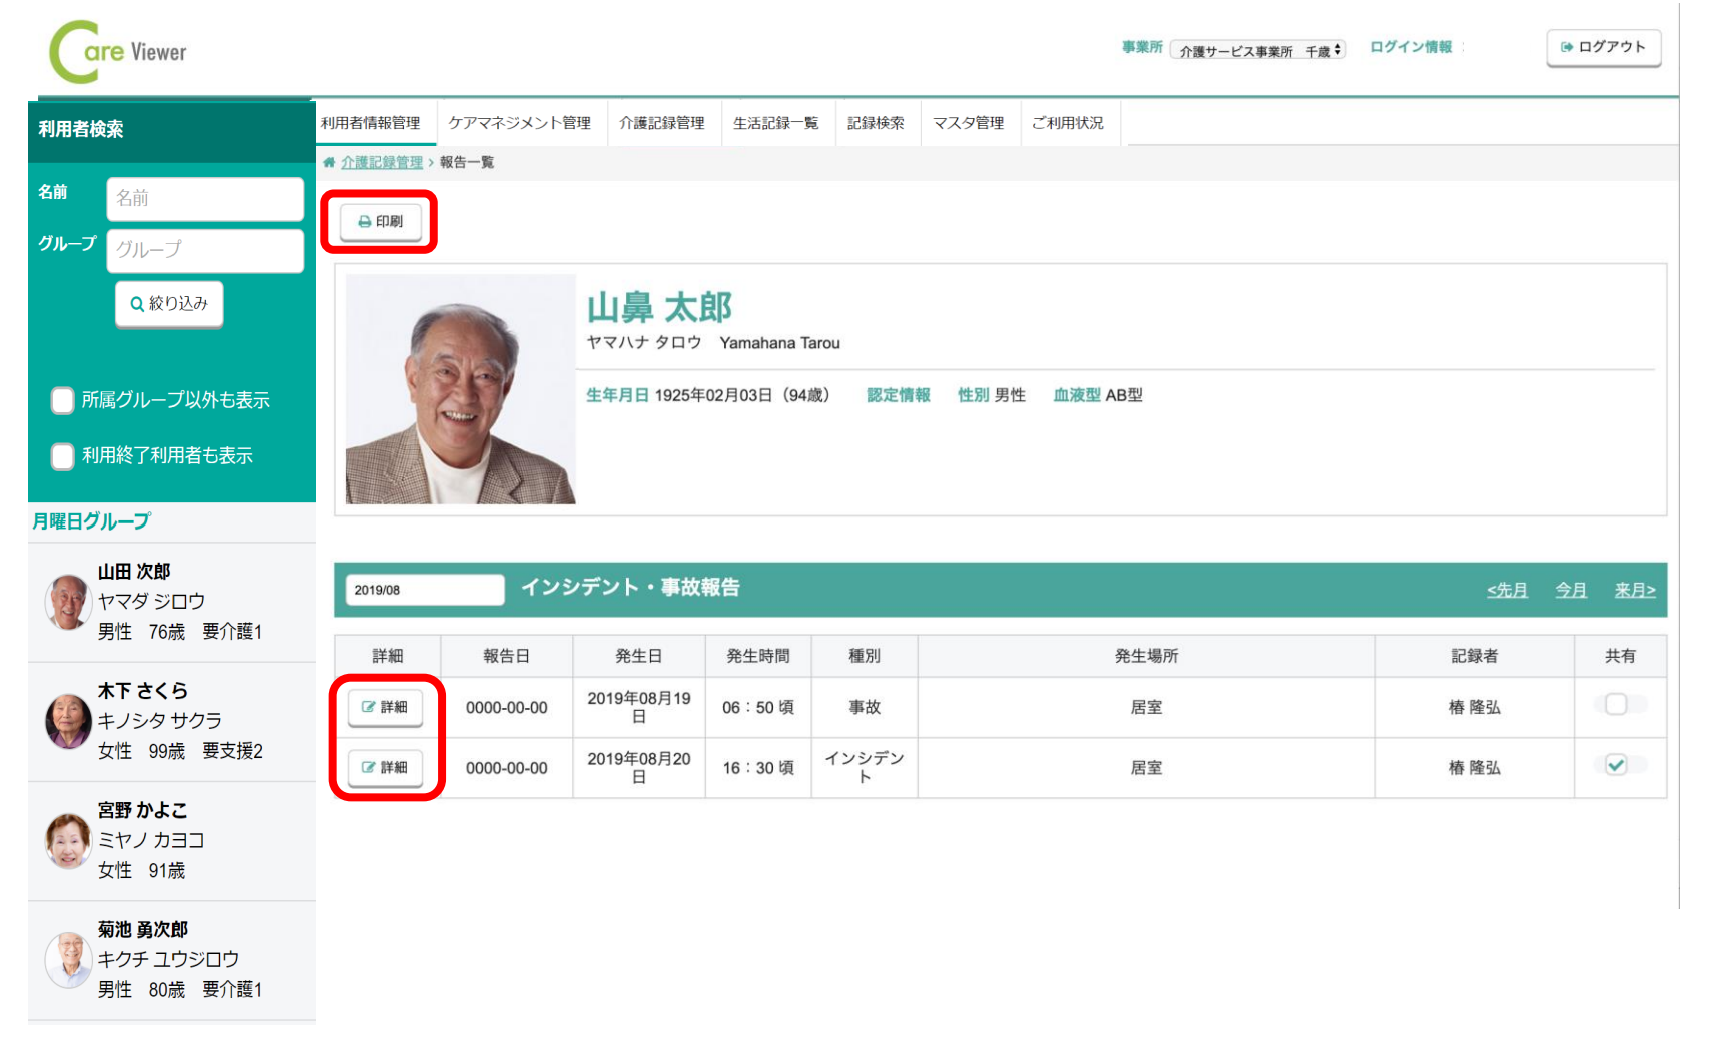Click the 認定情報 link in profile
Screen dimensions: 1712x1046
point(898,395)
